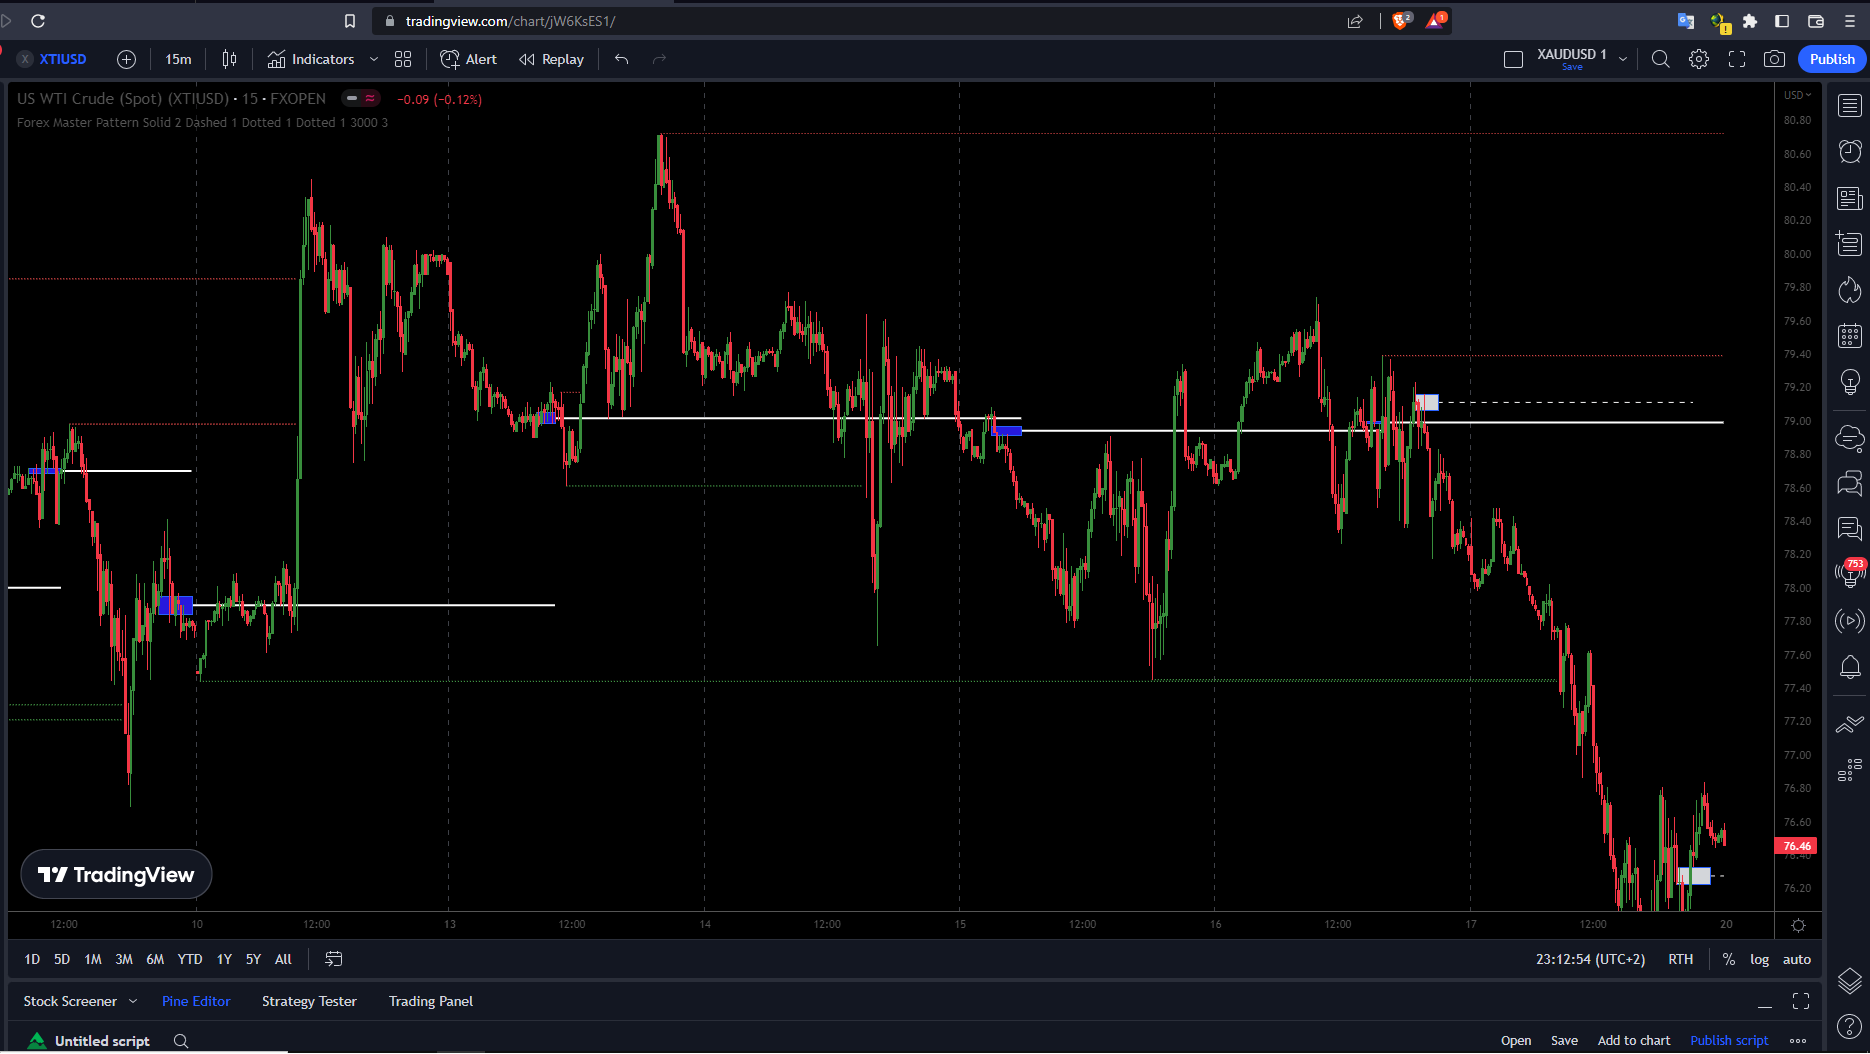Viewport: 1870px width, 1054px height.
Task: Open the object tree layers icon
Action: 1850,981
